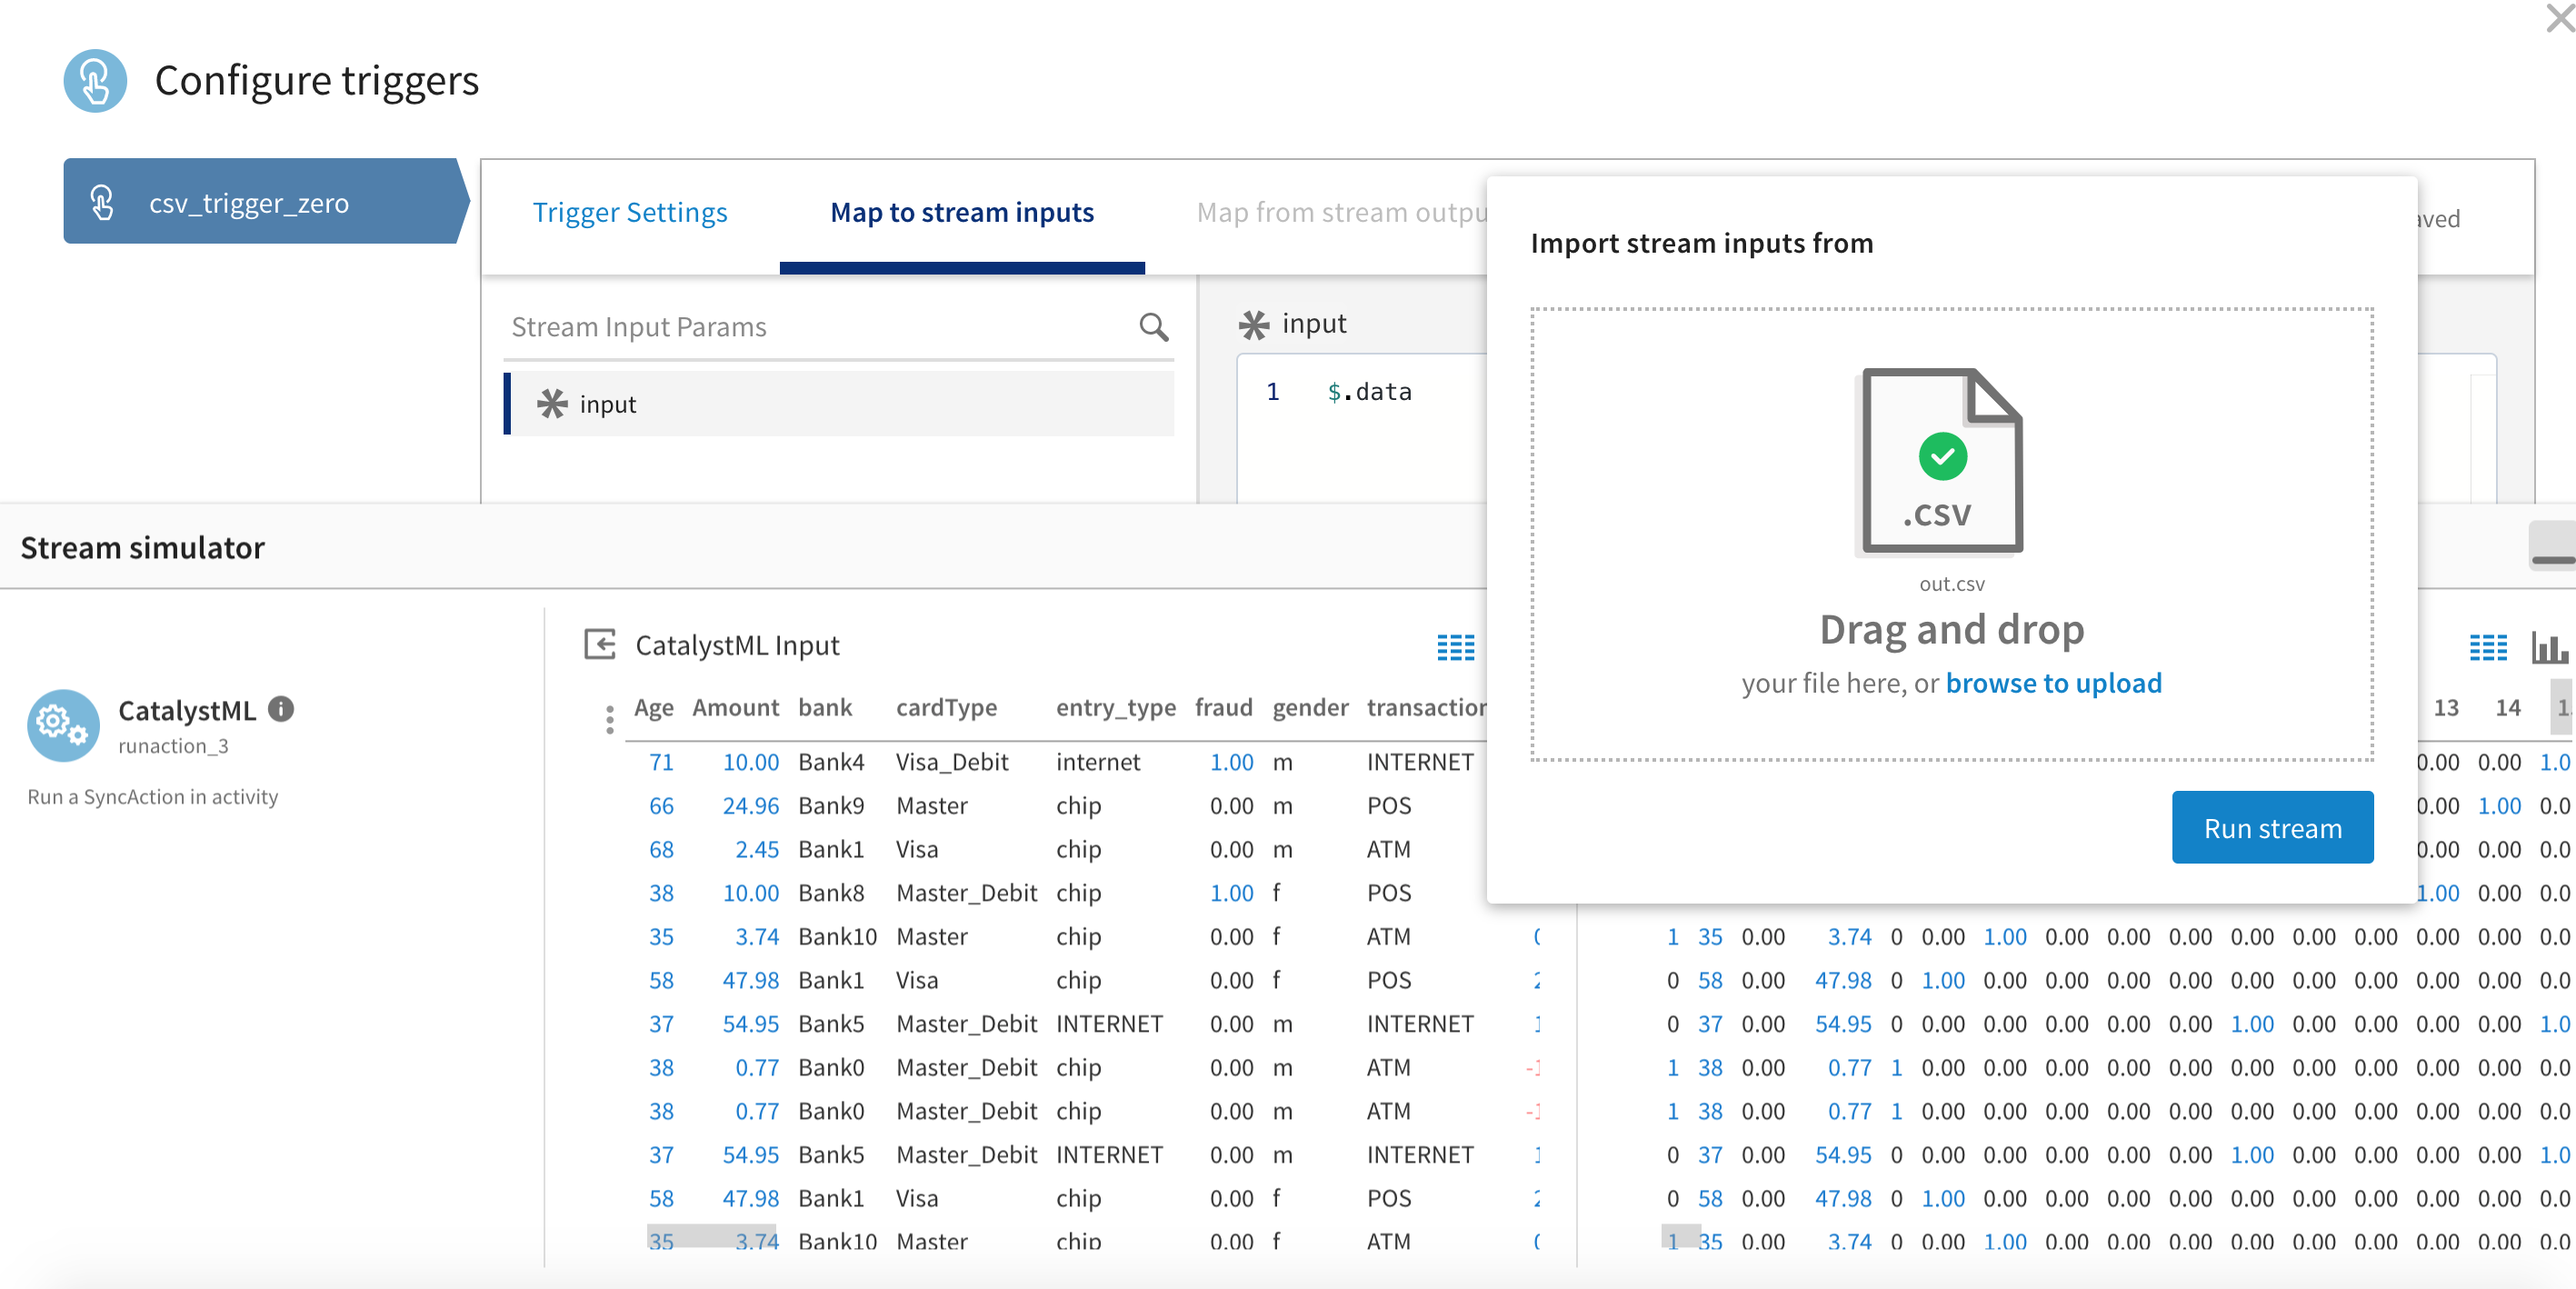Click inside the Stream Input Params search field

(x=800, y=327)
